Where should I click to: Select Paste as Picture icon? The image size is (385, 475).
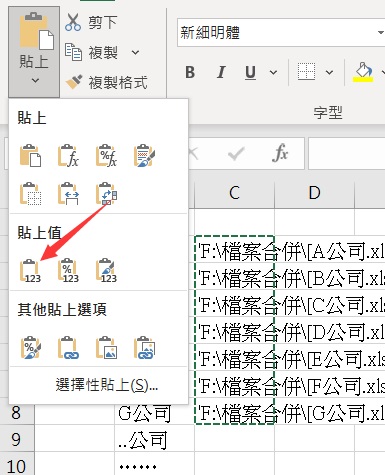[x=106, y=347]
